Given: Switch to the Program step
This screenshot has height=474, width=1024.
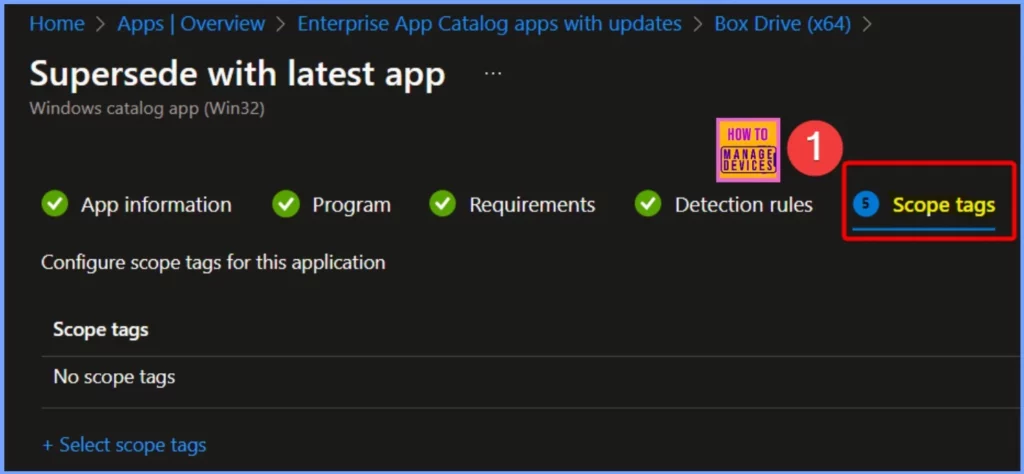Looking at the screenshot, I should (351, 205).
